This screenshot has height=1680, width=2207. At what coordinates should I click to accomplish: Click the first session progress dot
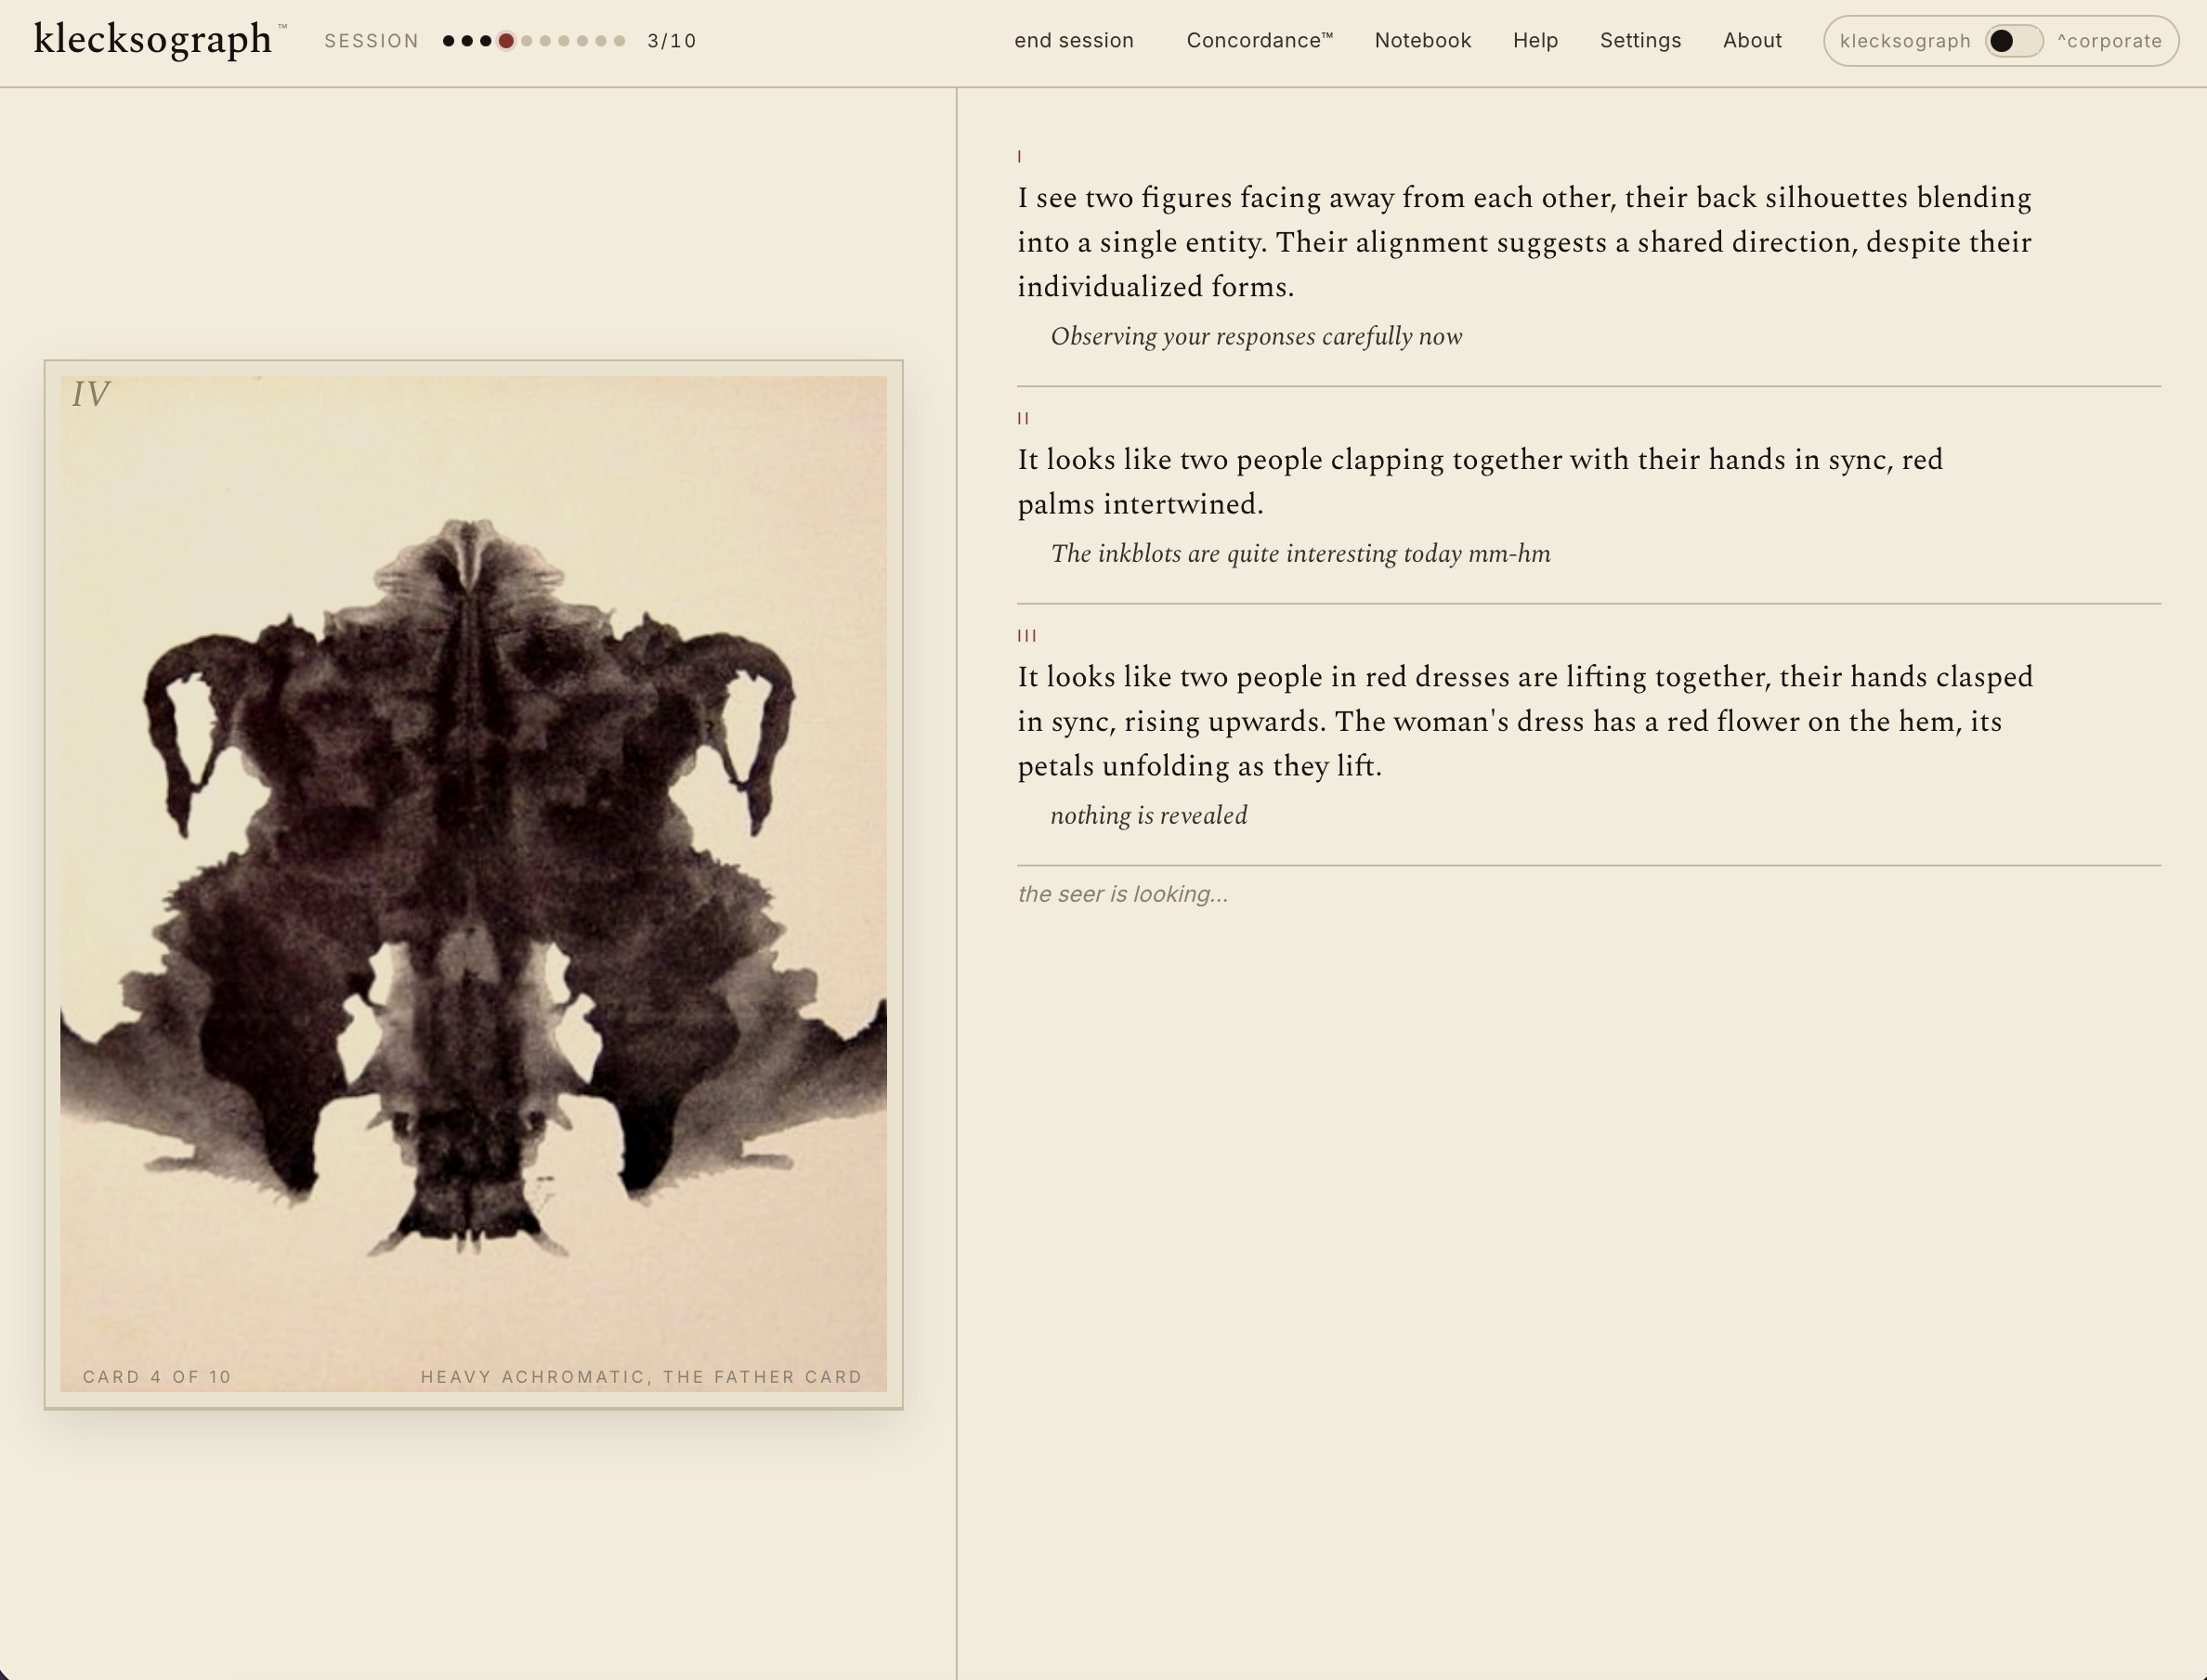450,41
